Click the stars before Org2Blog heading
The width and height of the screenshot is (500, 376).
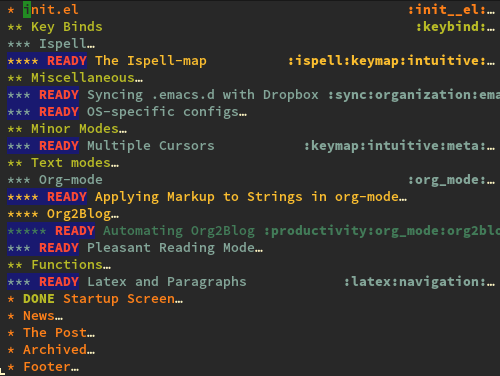pos(23,214)
